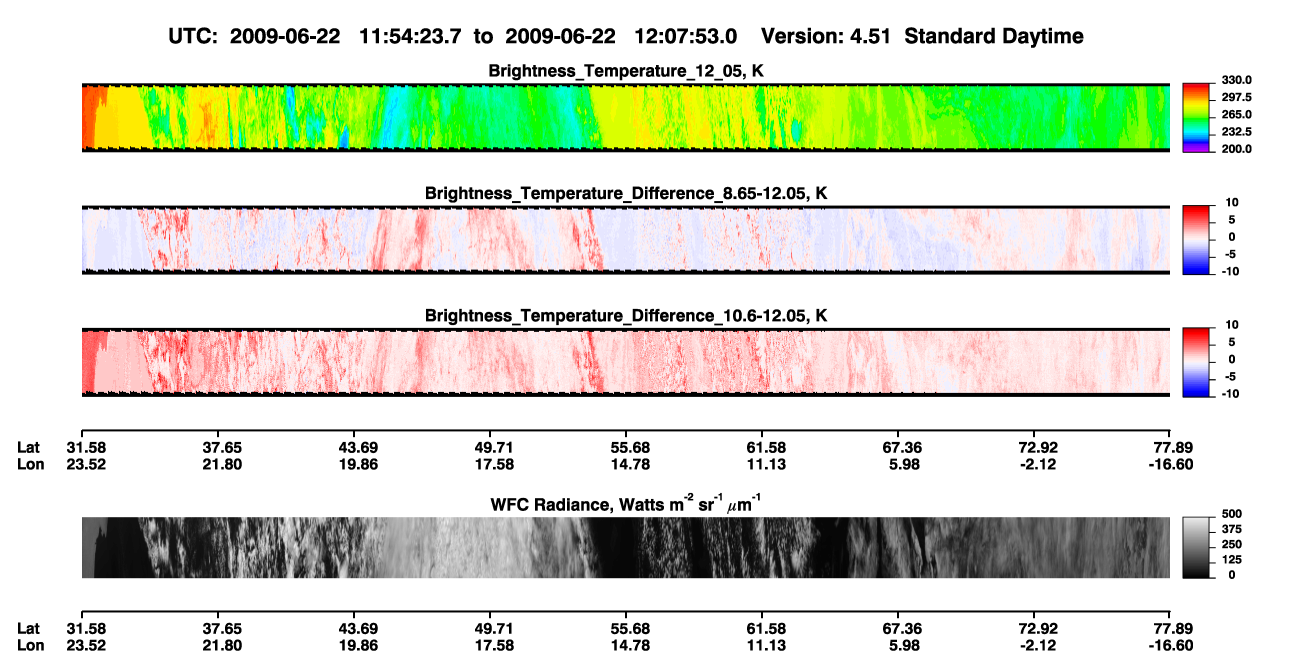The width and height of the screenshot is (1300, 667).
Task: Click the 500 label on WFC colorbar
Action: [x=1231, y=513]
